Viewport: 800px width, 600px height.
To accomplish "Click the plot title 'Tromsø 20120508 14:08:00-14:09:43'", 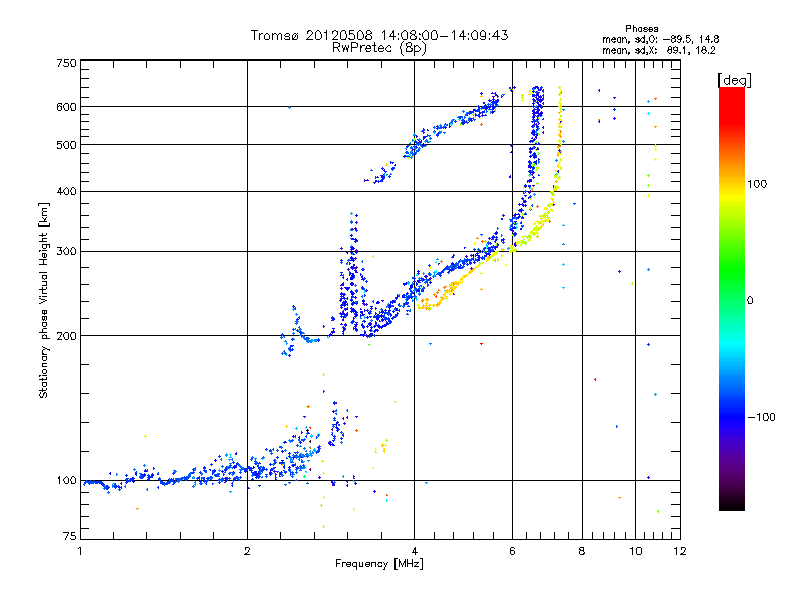I will (379, 35).
